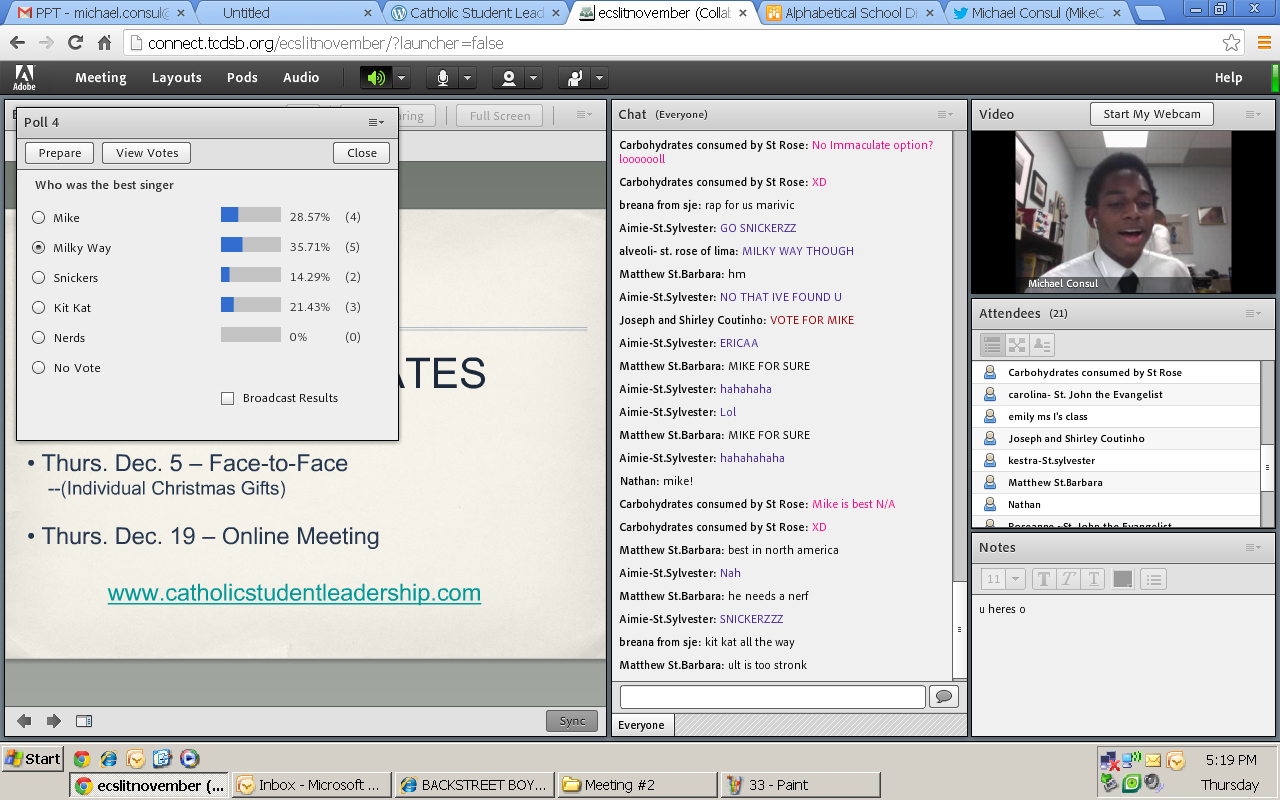This screenshot has width=1280, height=800.
Task: Click the microphone icon in top toolbar
Action: coord(442,78)
